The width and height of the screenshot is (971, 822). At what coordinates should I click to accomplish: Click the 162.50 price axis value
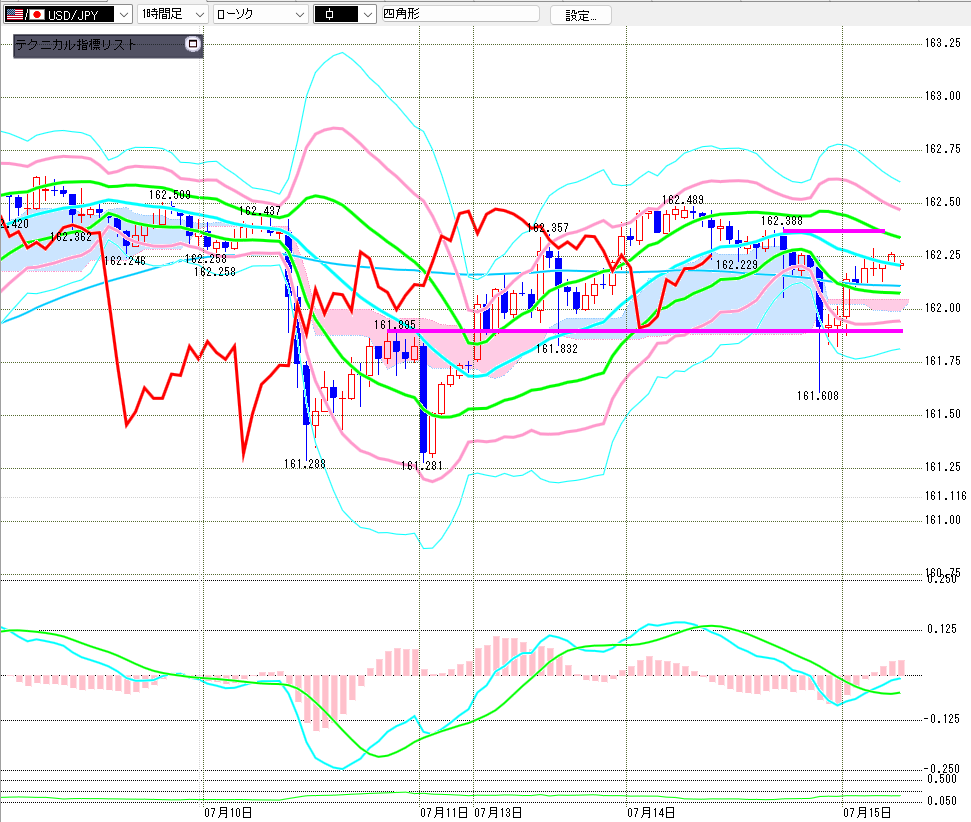tap(943, 202)
